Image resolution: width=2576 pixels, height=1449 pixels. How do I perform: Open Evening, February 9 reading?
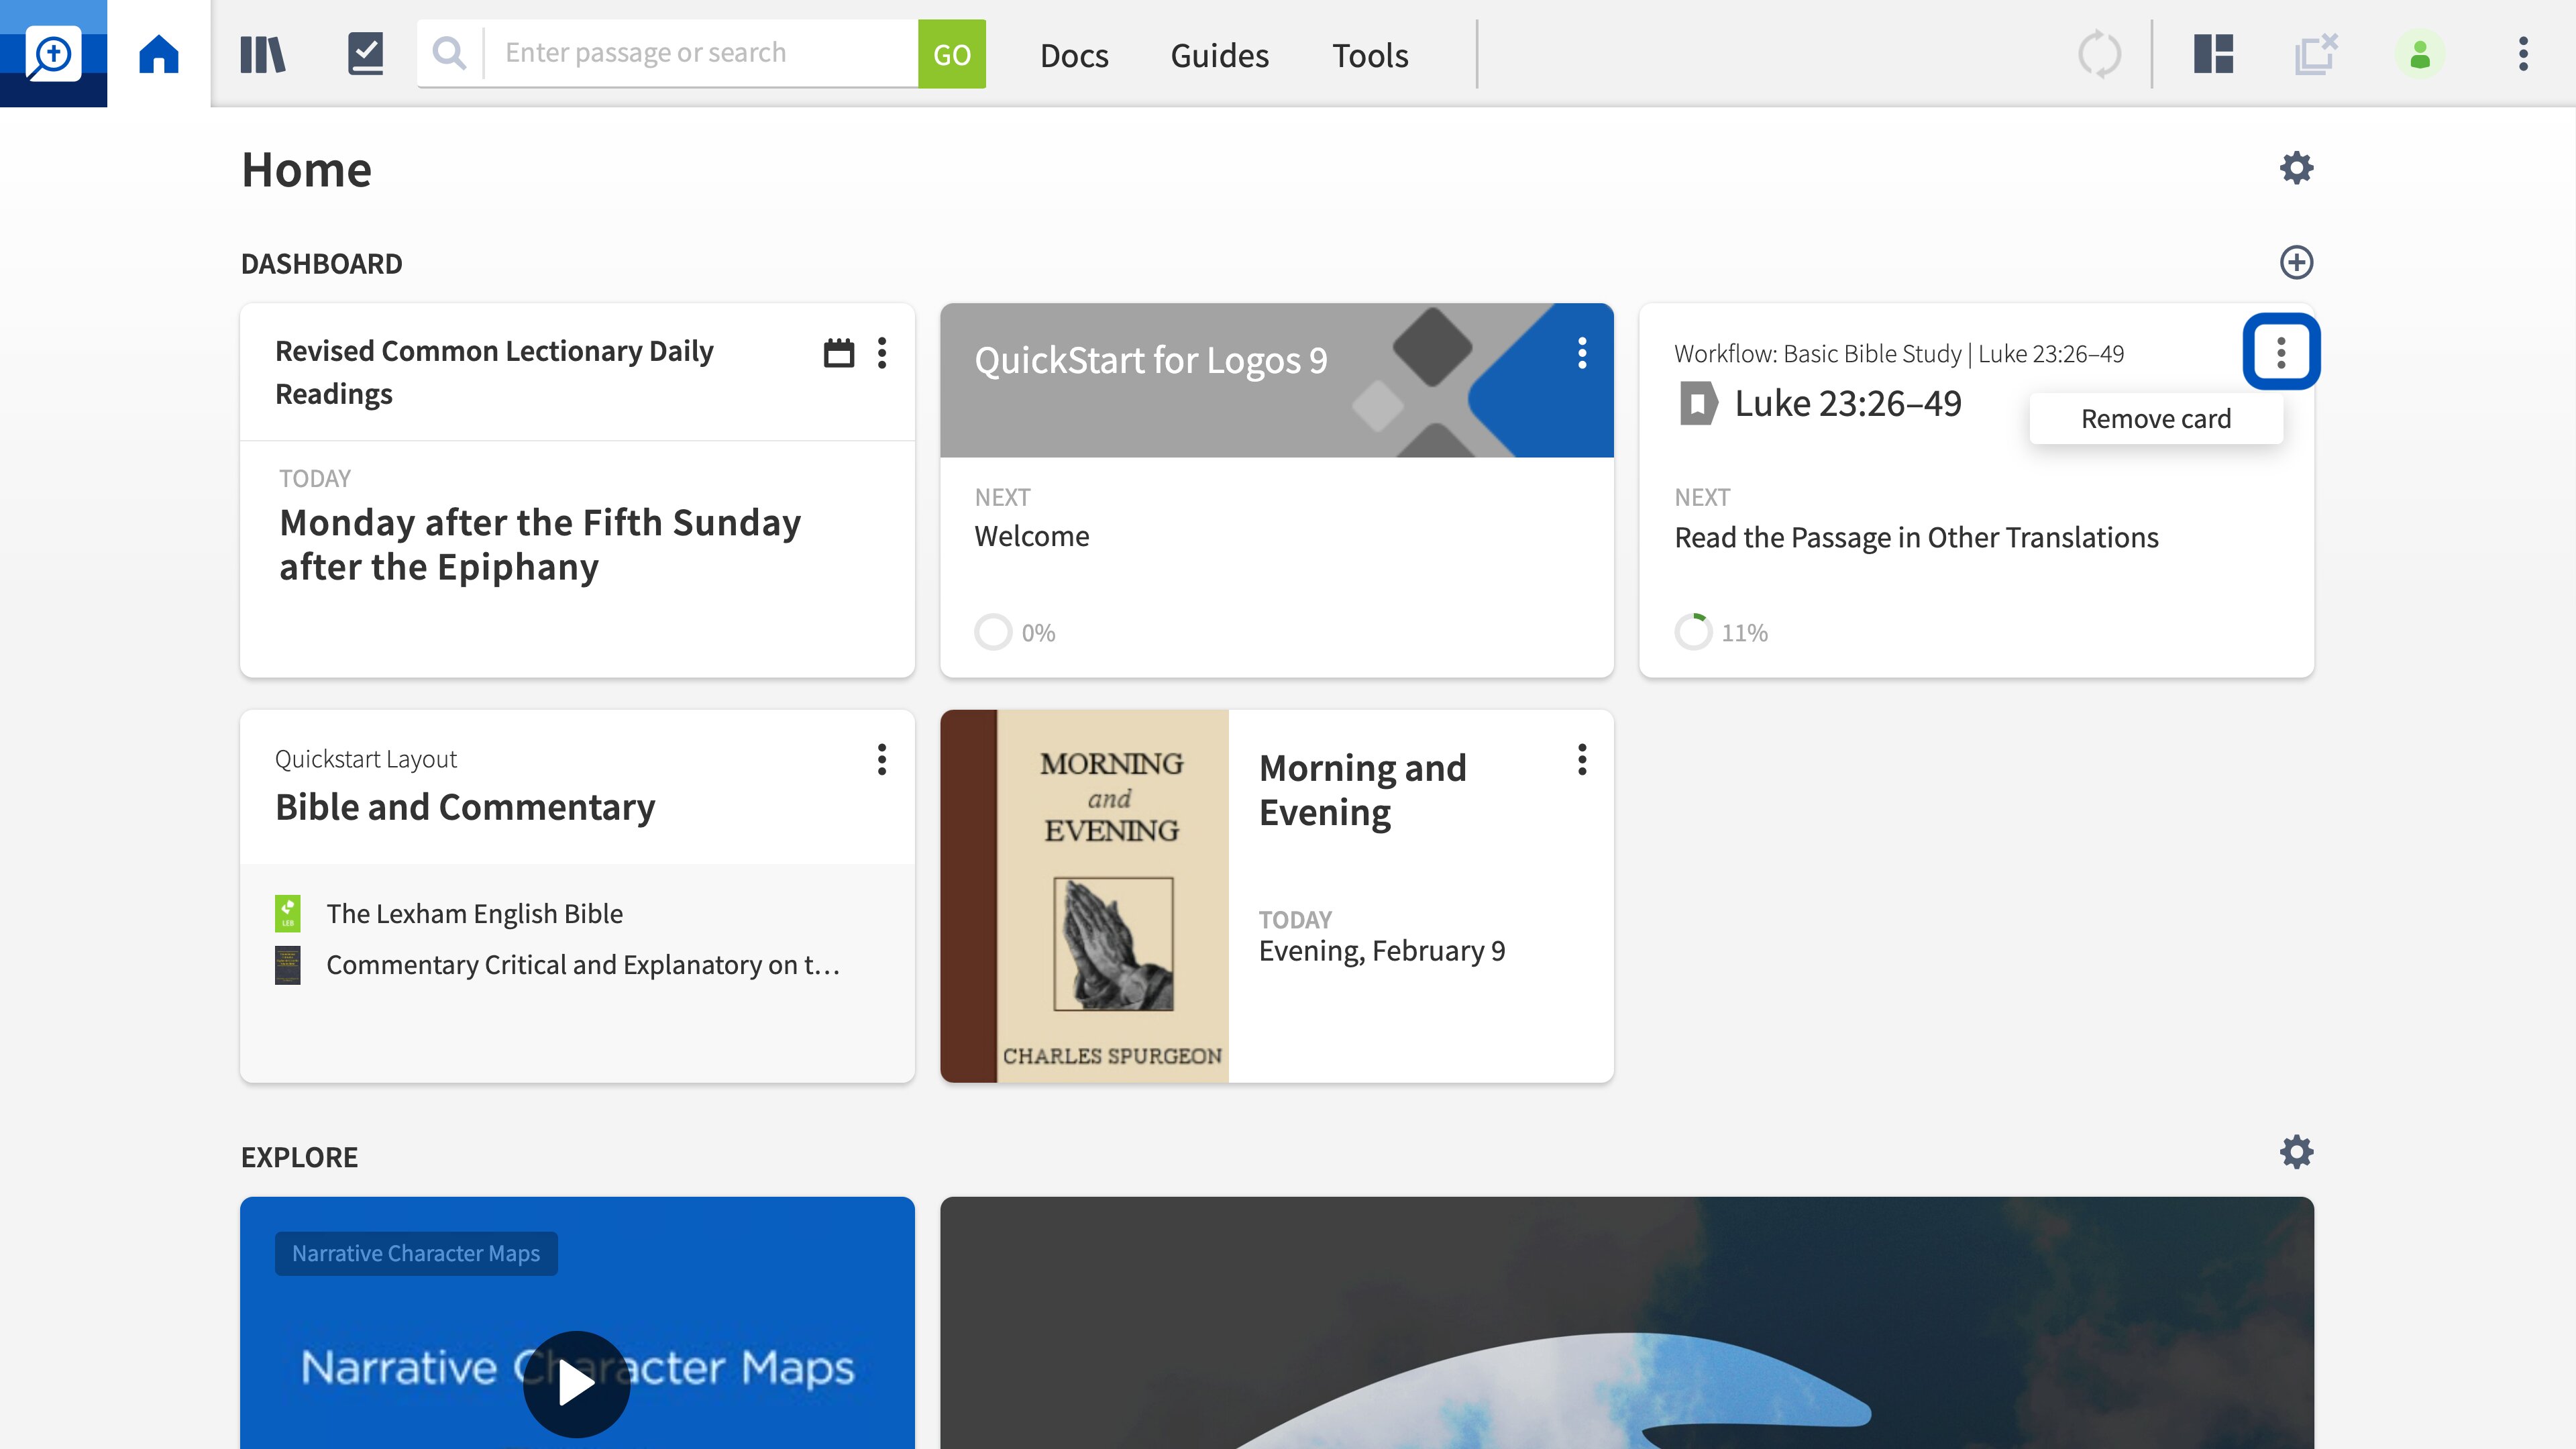(x=1382, y=951)
